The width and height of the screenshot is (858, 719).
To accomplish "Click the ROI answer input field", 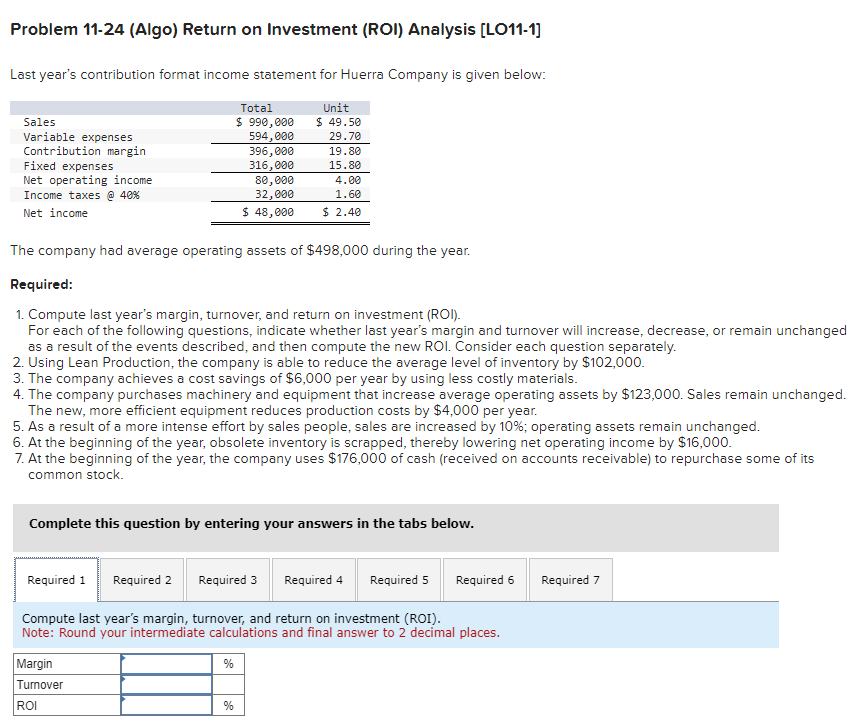I will (166, 705).
